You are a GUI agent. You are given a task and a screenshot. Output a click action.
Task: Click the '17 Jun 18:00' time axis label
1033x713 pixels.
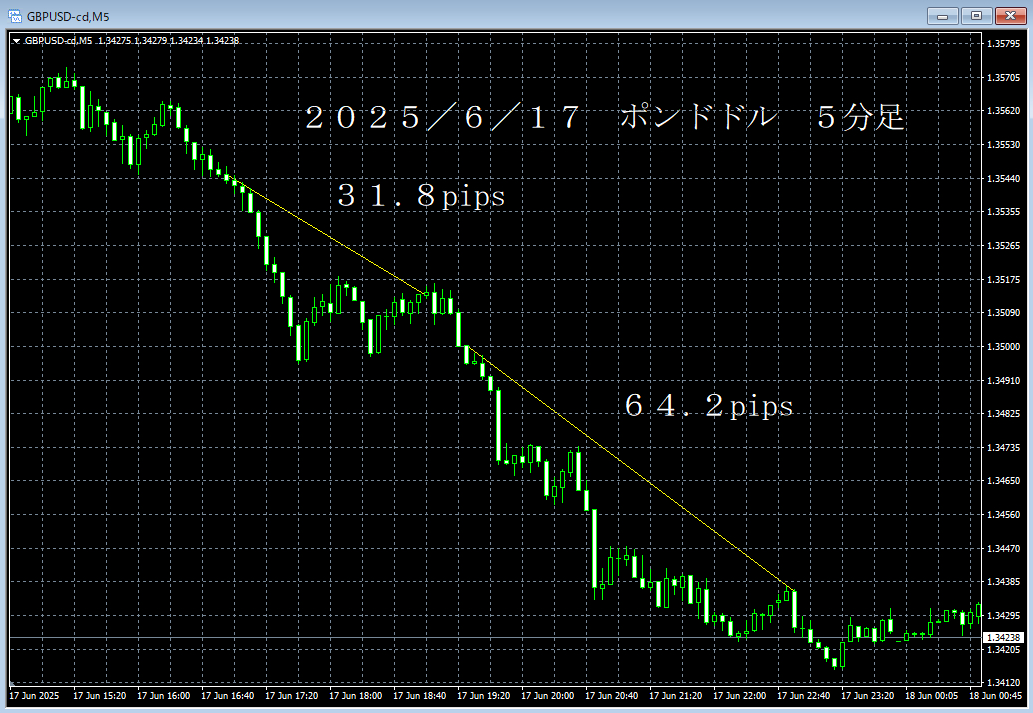356,696
